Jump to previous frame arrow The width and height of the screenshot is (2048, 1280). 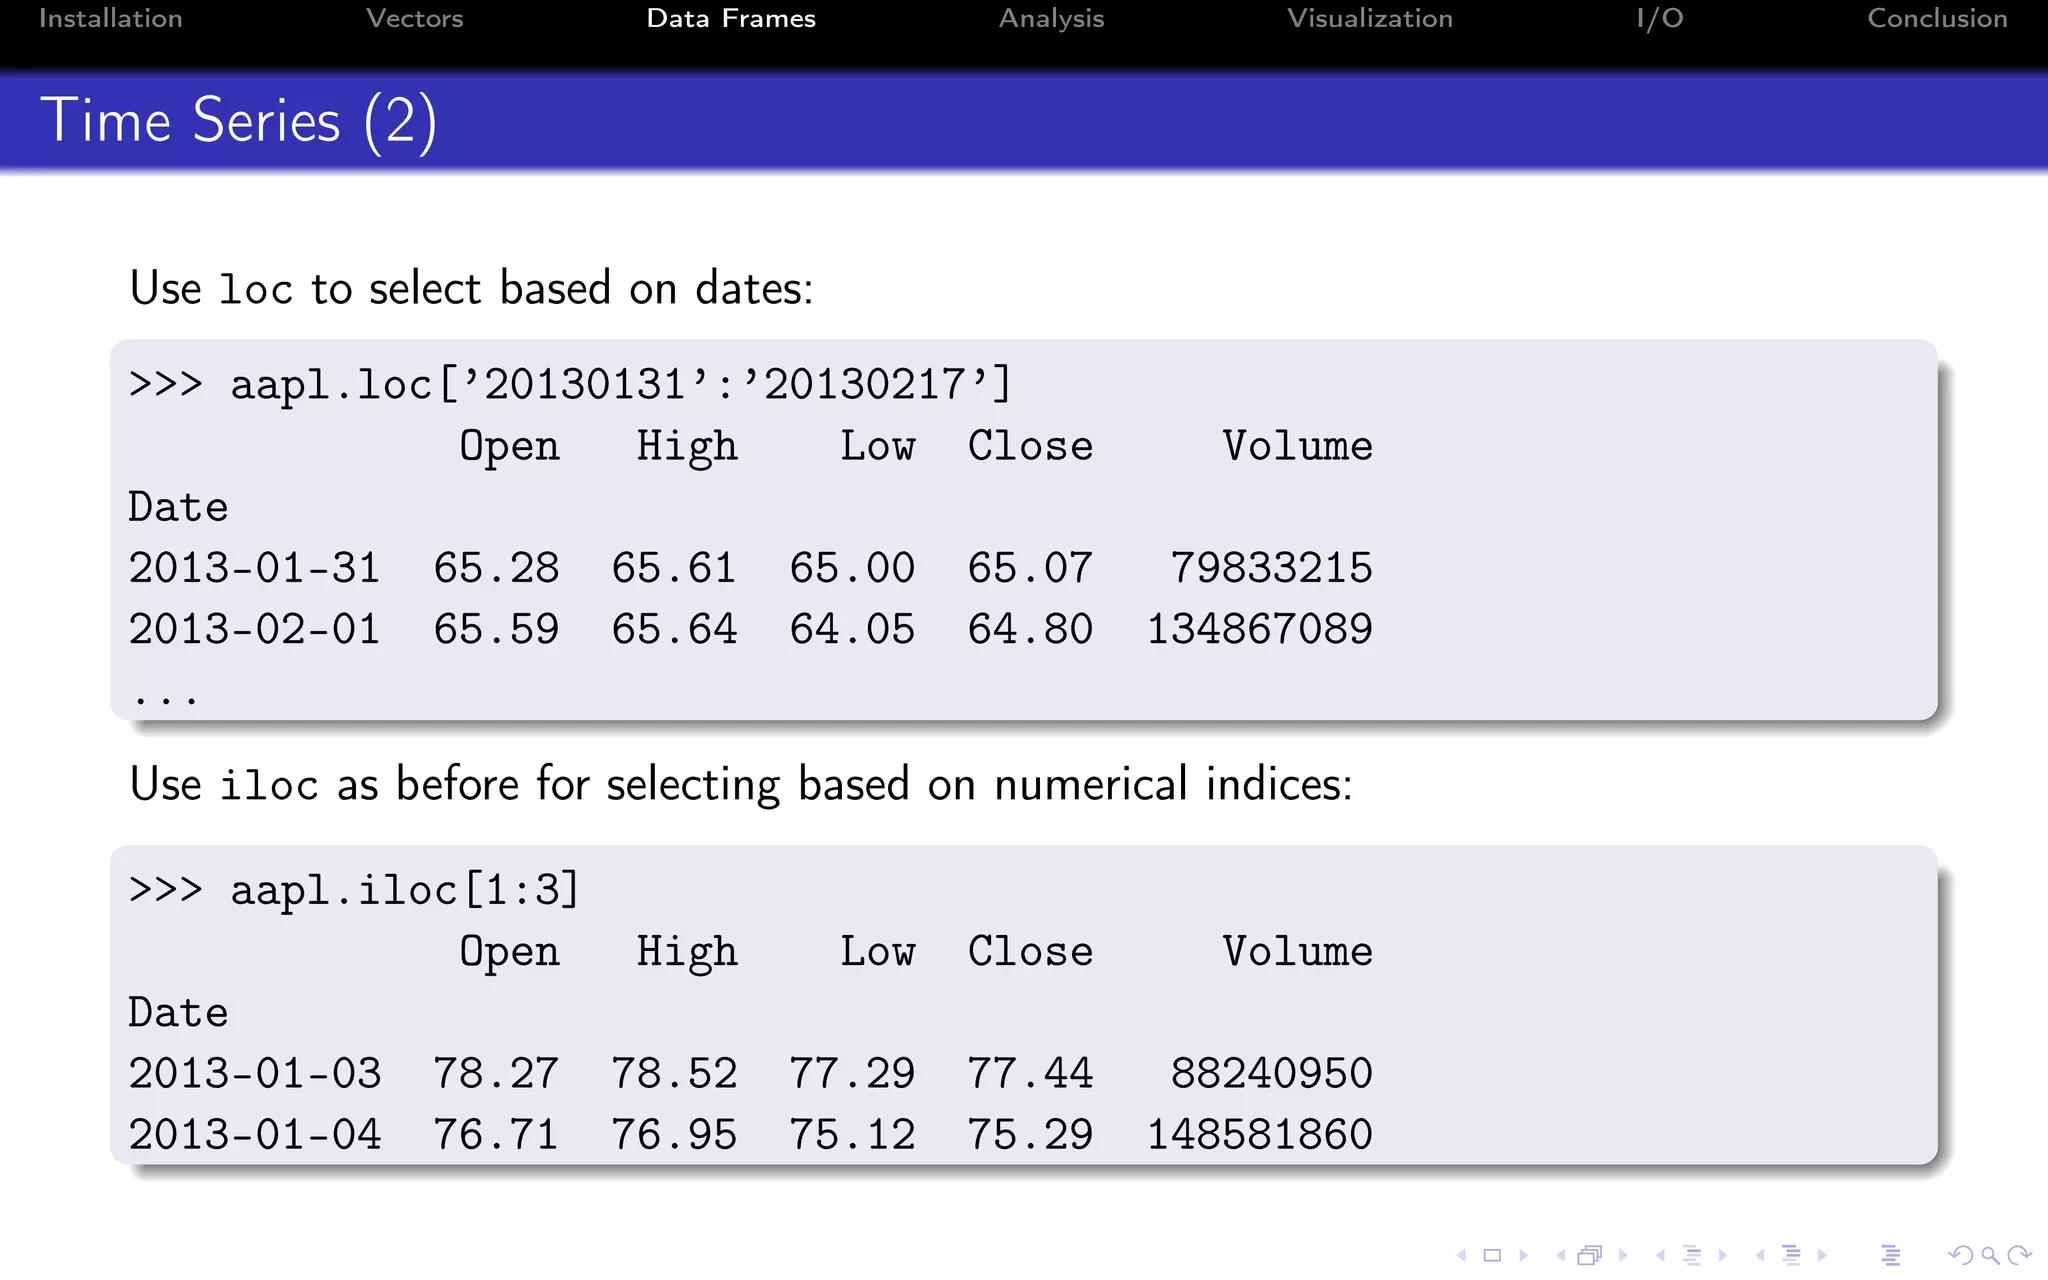(1561, 1255)
